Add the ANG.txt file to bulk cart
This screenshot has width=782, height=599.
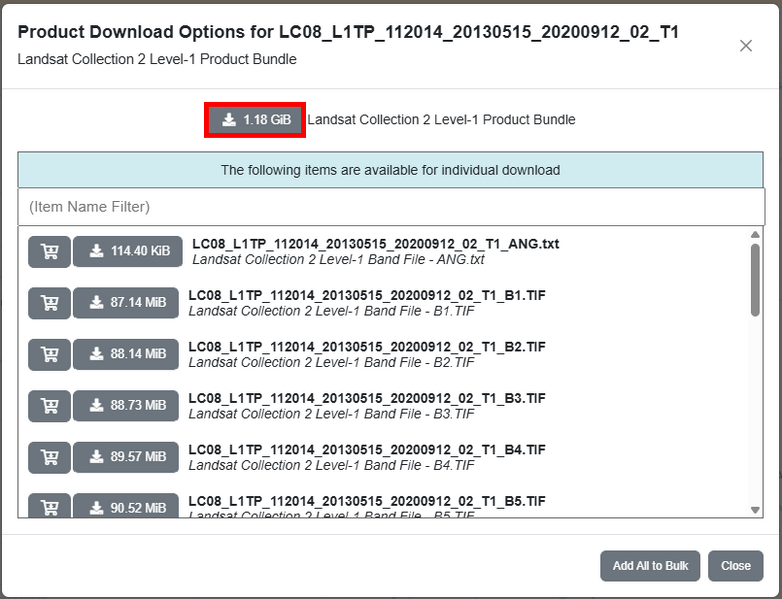tap(49, 251)
